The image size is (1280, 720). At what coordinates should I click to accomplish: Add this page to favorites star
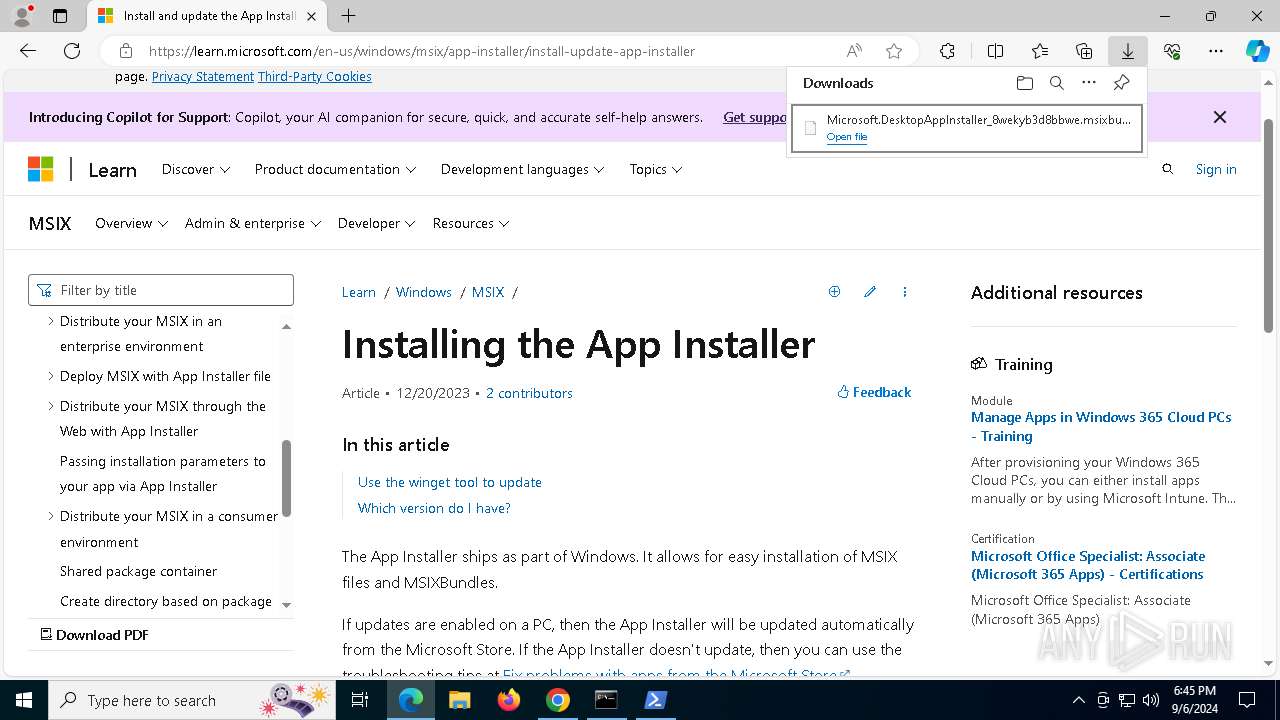tap(894, 51)
